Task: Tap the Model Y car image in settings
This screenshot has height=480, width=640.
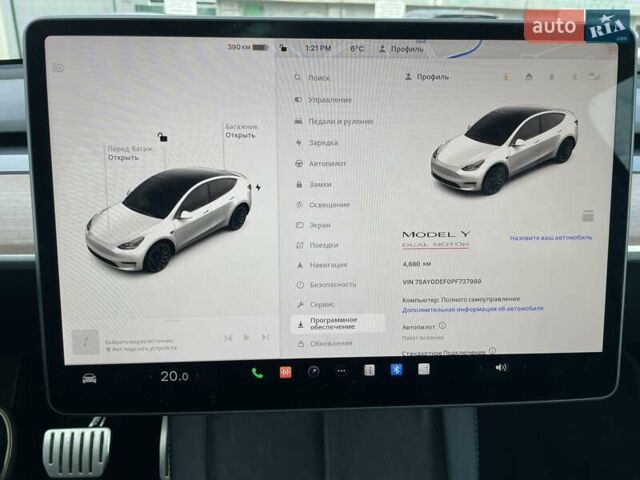Action: pos(505,150)
